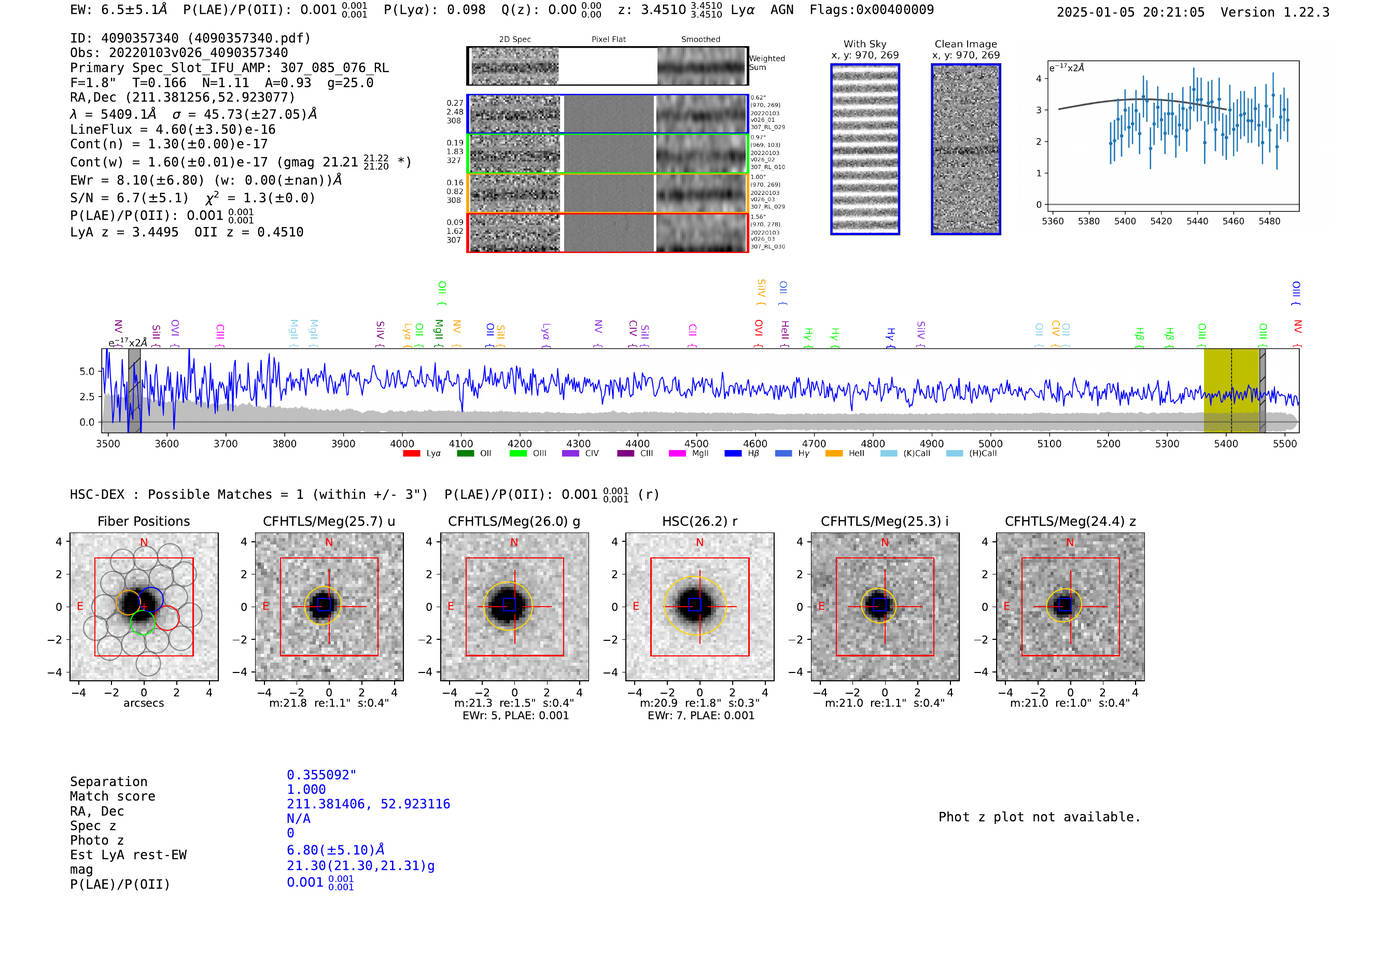This screenshot has width=1400, height=953.
Task: Select the RA,Dec coordinates in the header
Action: click(x=182, y=98)
